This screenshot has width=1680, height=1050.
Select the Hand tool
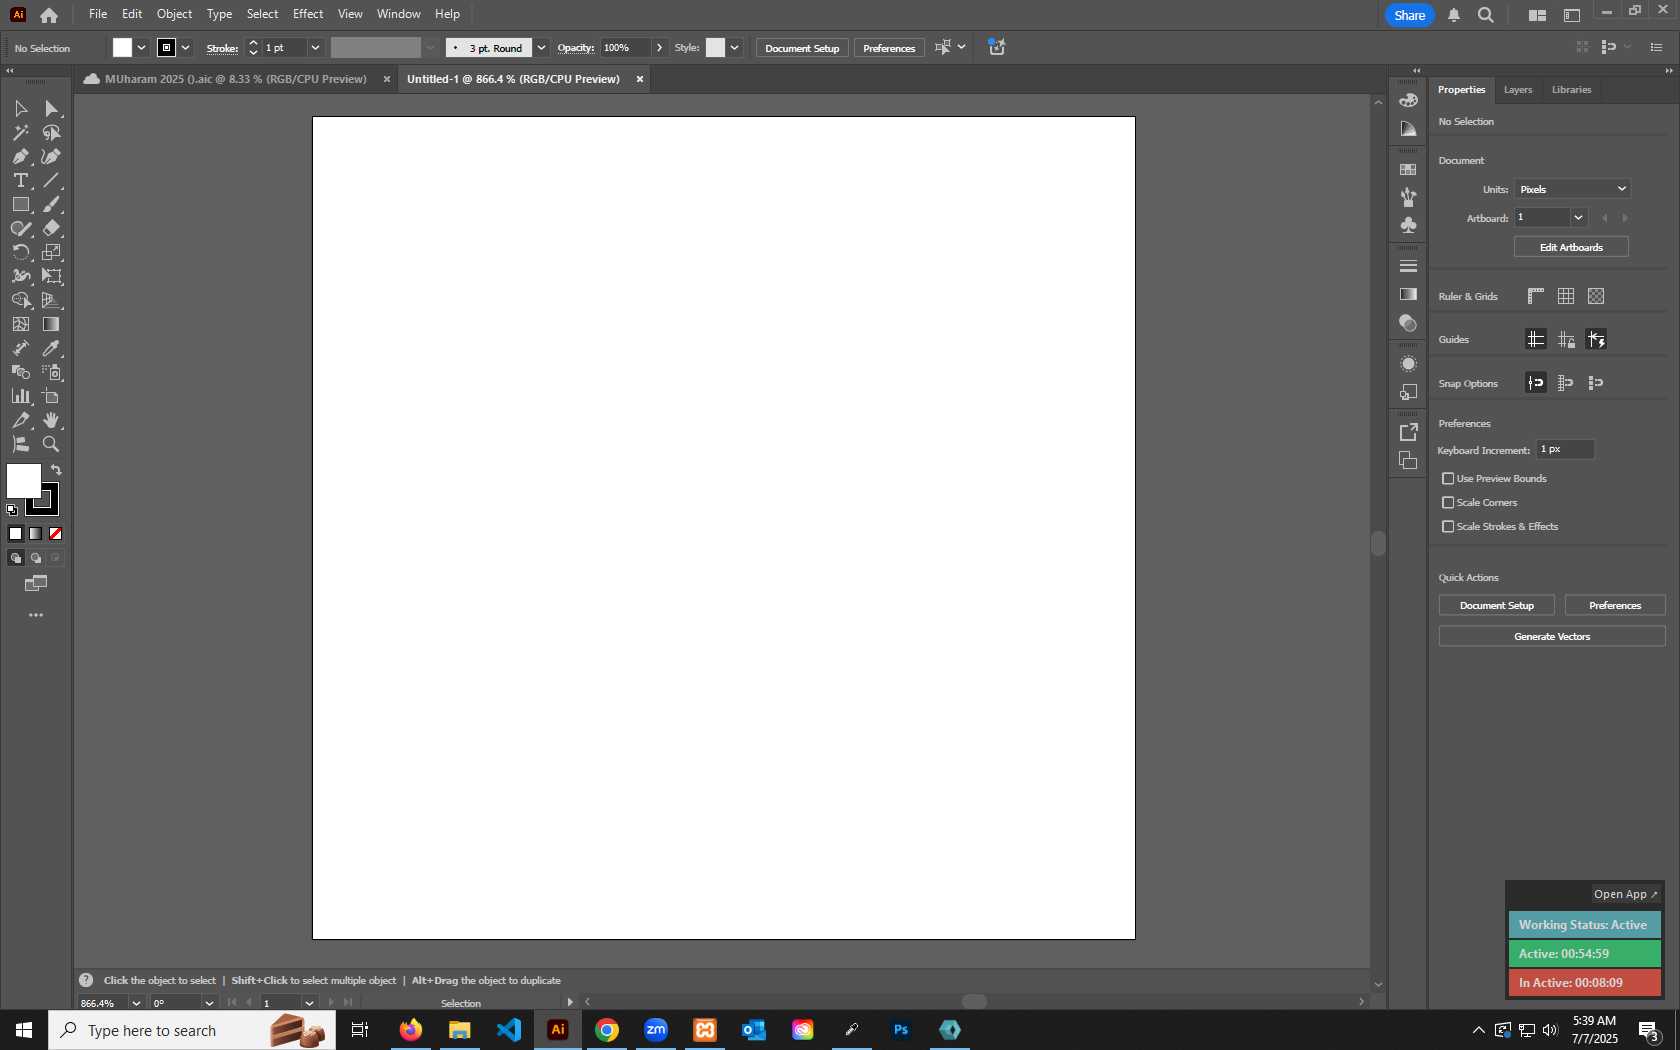point(52,420)
